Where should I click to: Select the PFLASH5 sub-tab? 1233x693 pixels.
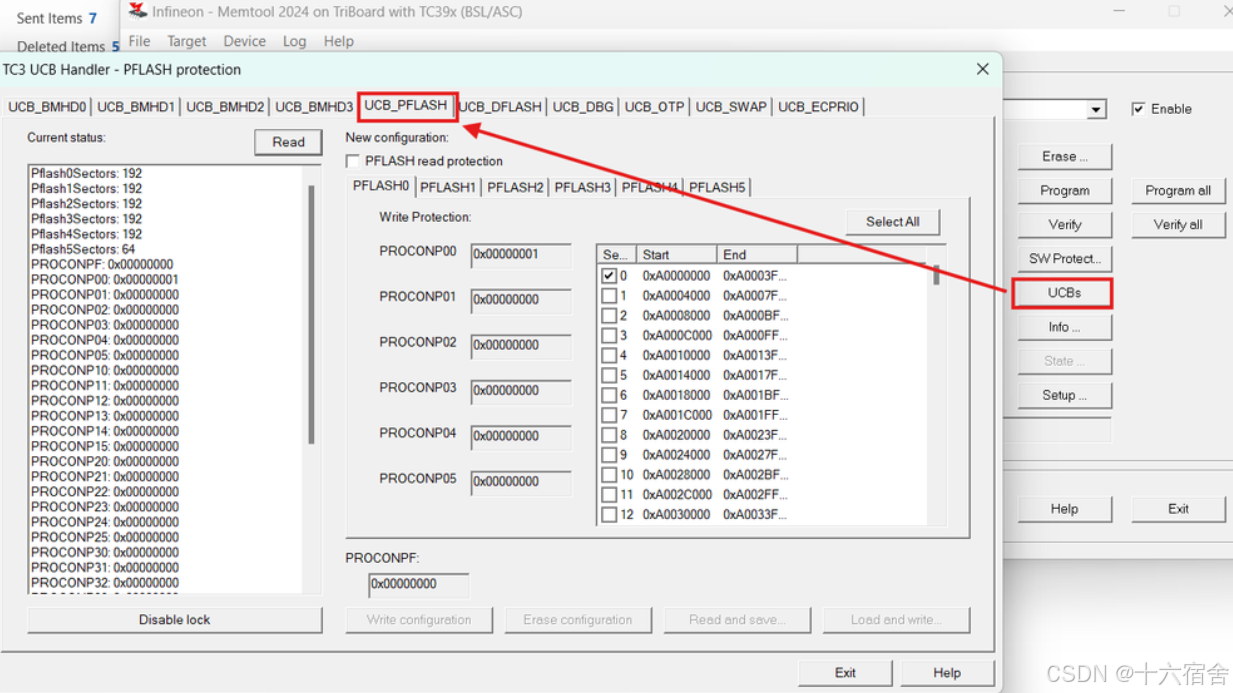pos(717,187)
